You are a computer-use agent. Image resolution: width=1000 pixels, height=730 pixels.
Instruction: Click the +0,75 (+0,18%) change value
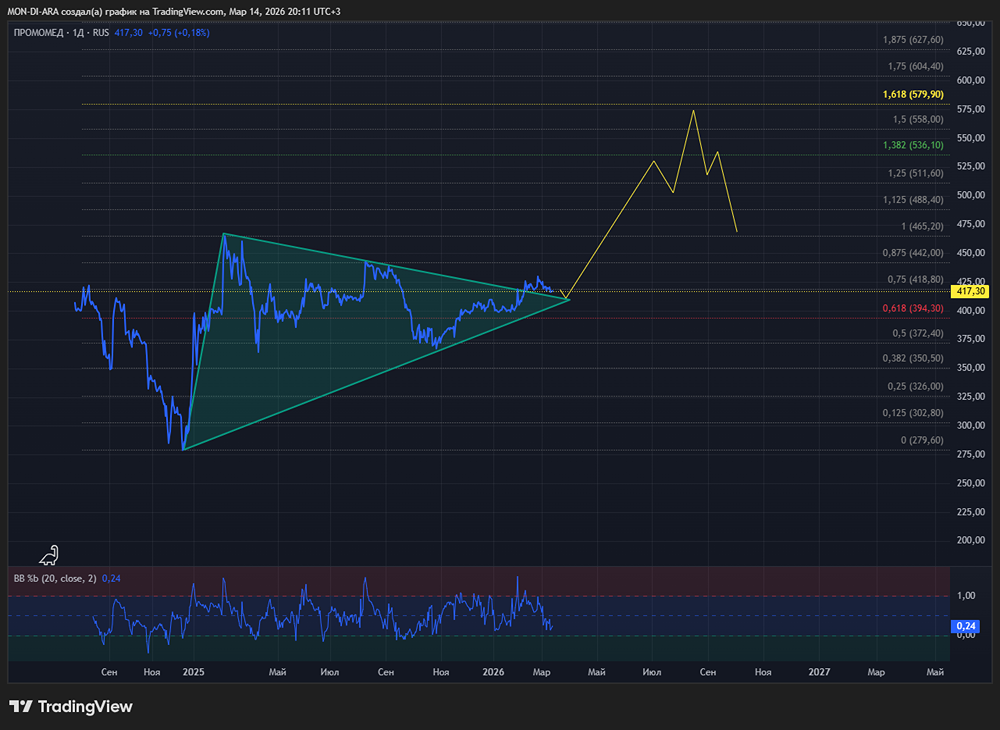pyautogui.click(x=179, y=33)
